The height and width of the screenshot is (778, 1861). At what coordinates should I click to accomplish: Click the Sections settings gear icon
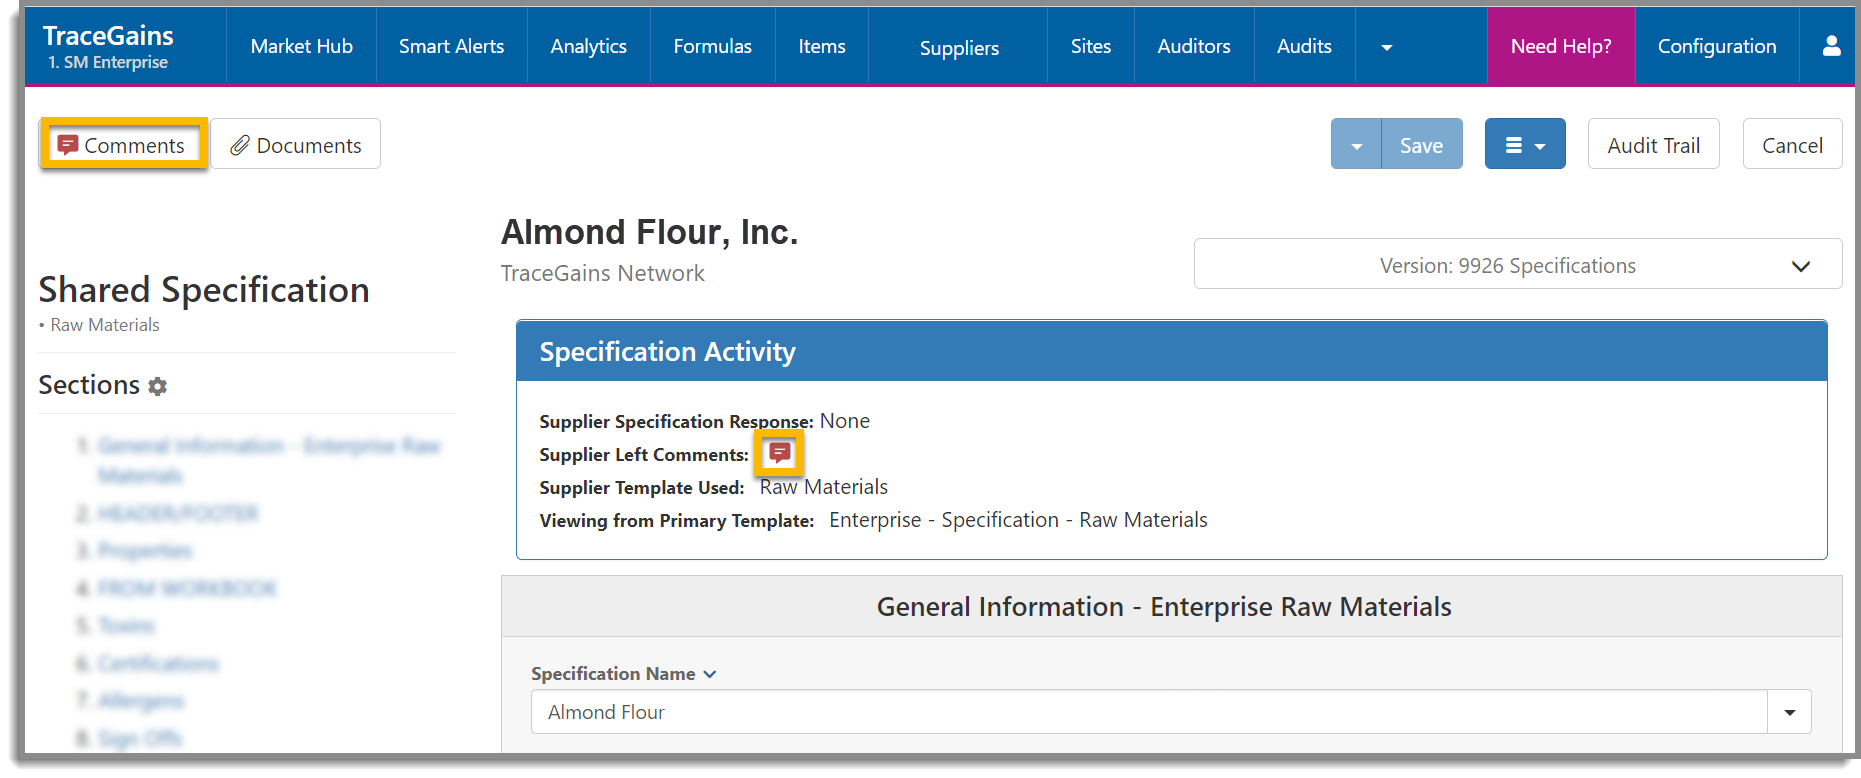[158, 386]
